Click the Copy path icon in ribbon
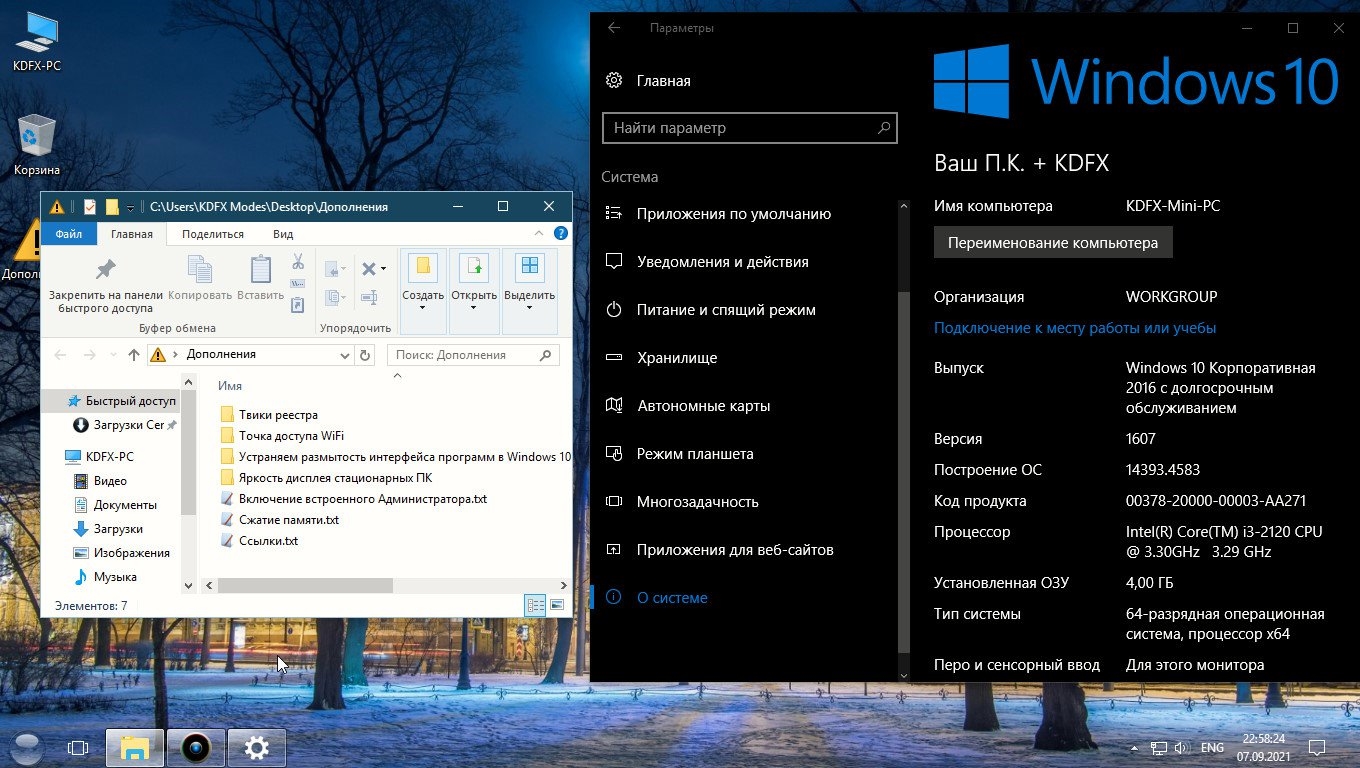The height and width of the screenshot is (768, 1360). tap(298, 284)
